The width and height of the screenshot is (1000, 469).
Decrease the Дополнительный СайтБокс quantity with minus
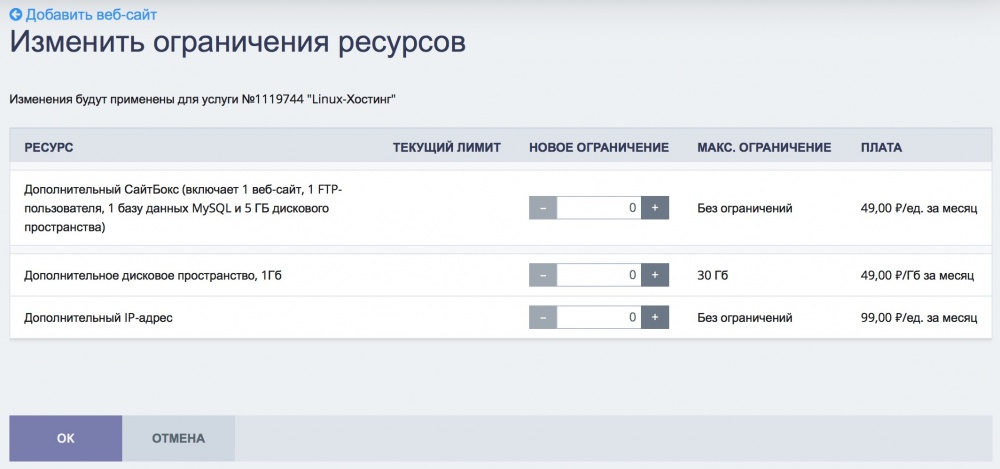542,208
